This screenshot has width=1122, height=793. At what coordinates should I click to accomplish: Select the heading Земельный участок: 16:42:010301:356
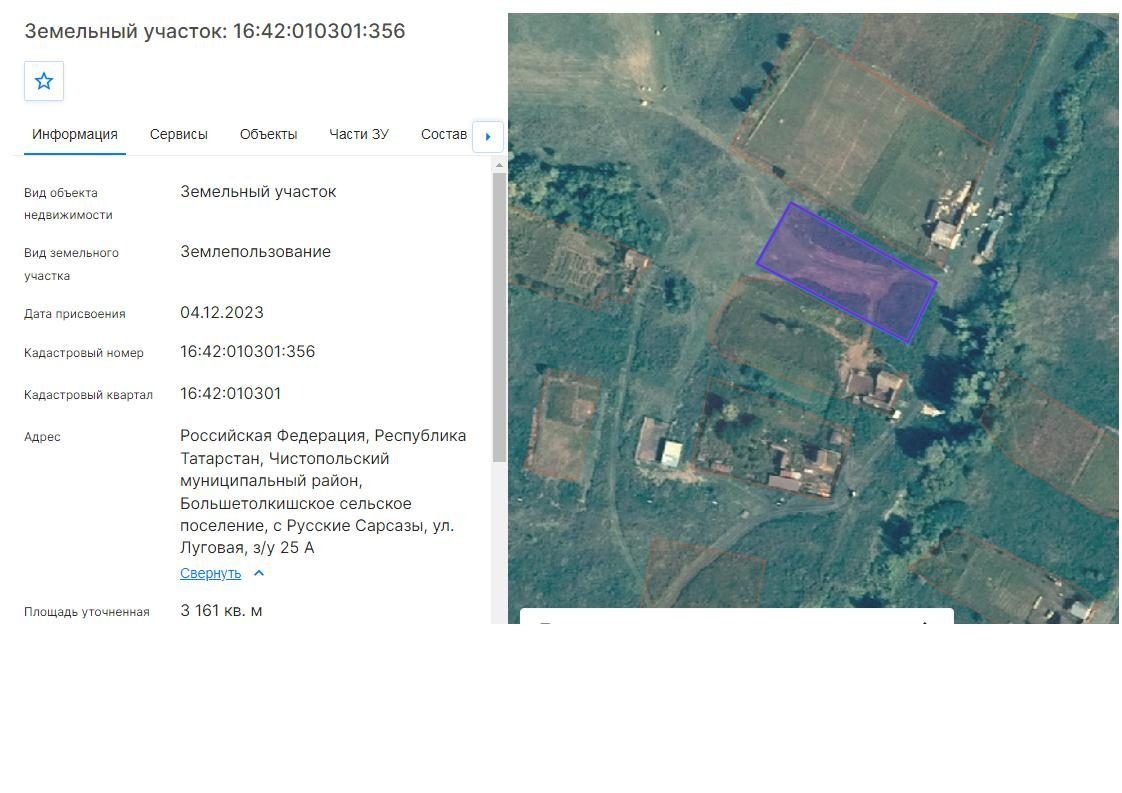[x=215, y=31]
